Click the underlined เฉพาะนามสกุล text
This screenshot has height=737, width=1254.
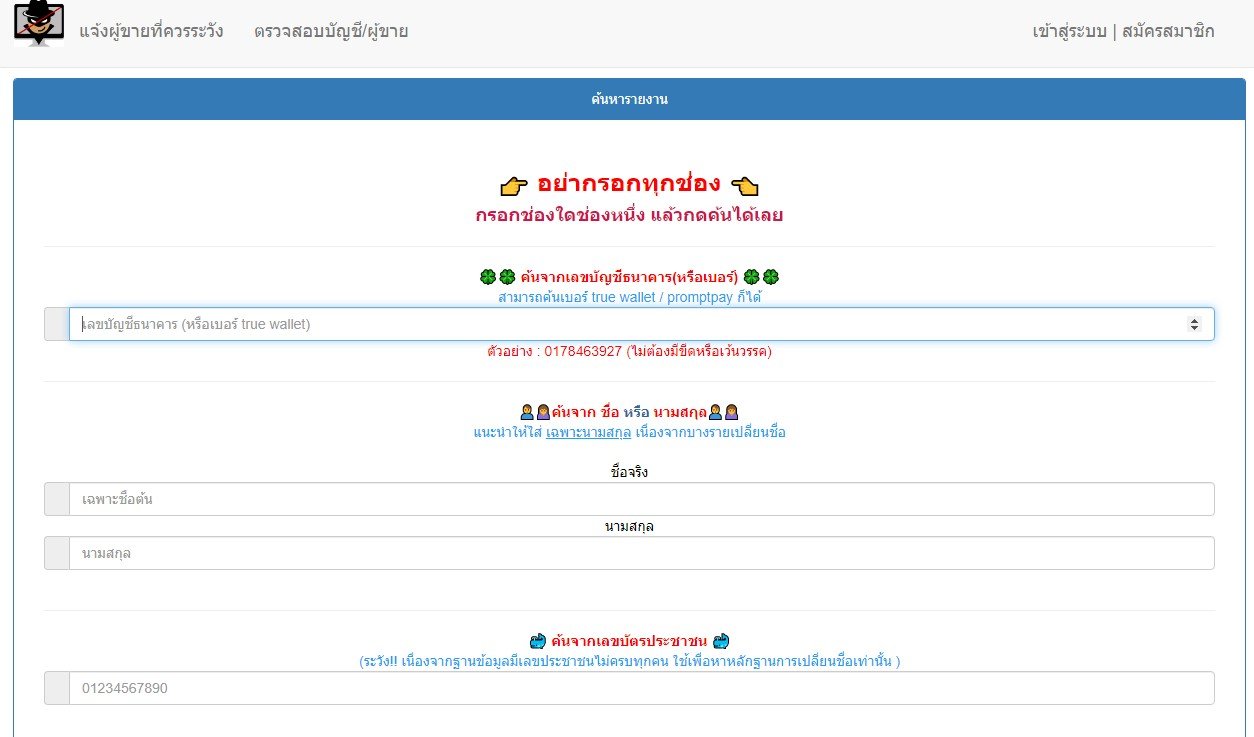tap(588, 432)
